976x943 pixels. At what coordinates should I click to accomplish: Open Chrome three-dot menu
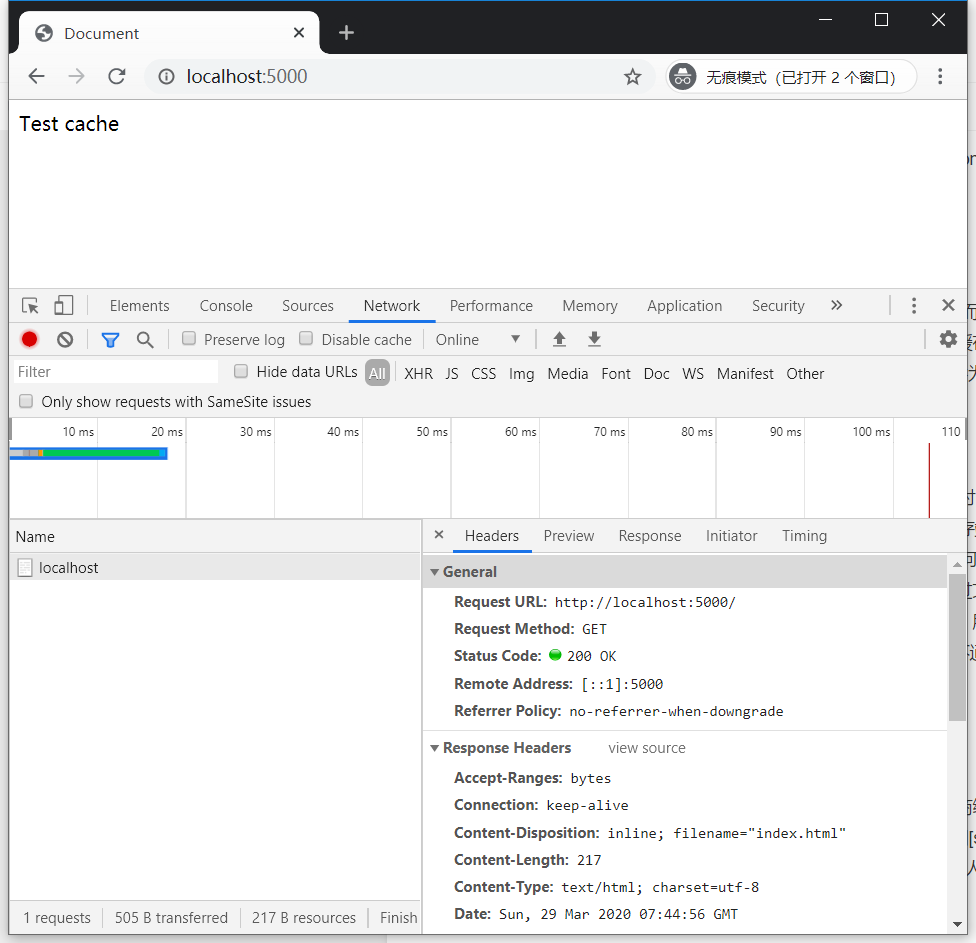click(x=940, y=77)
